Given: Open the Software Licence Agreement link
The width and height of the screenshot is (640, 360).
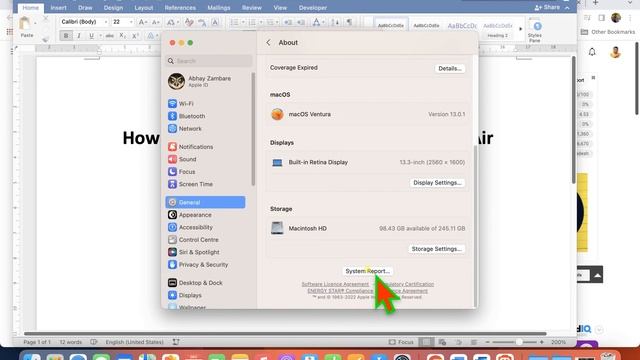Looking at the screenshot, I should 335,284.
